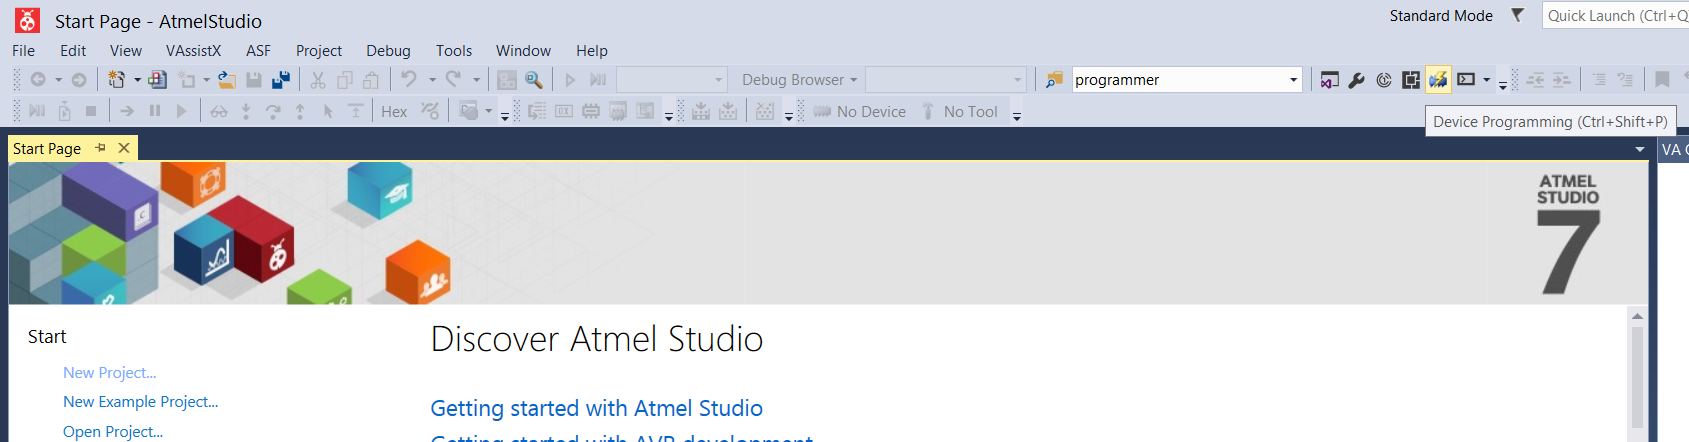Click the Break All pause icon
This screenshot has height=442, width=1689.
pyautogui.click(x=155, y=111)
